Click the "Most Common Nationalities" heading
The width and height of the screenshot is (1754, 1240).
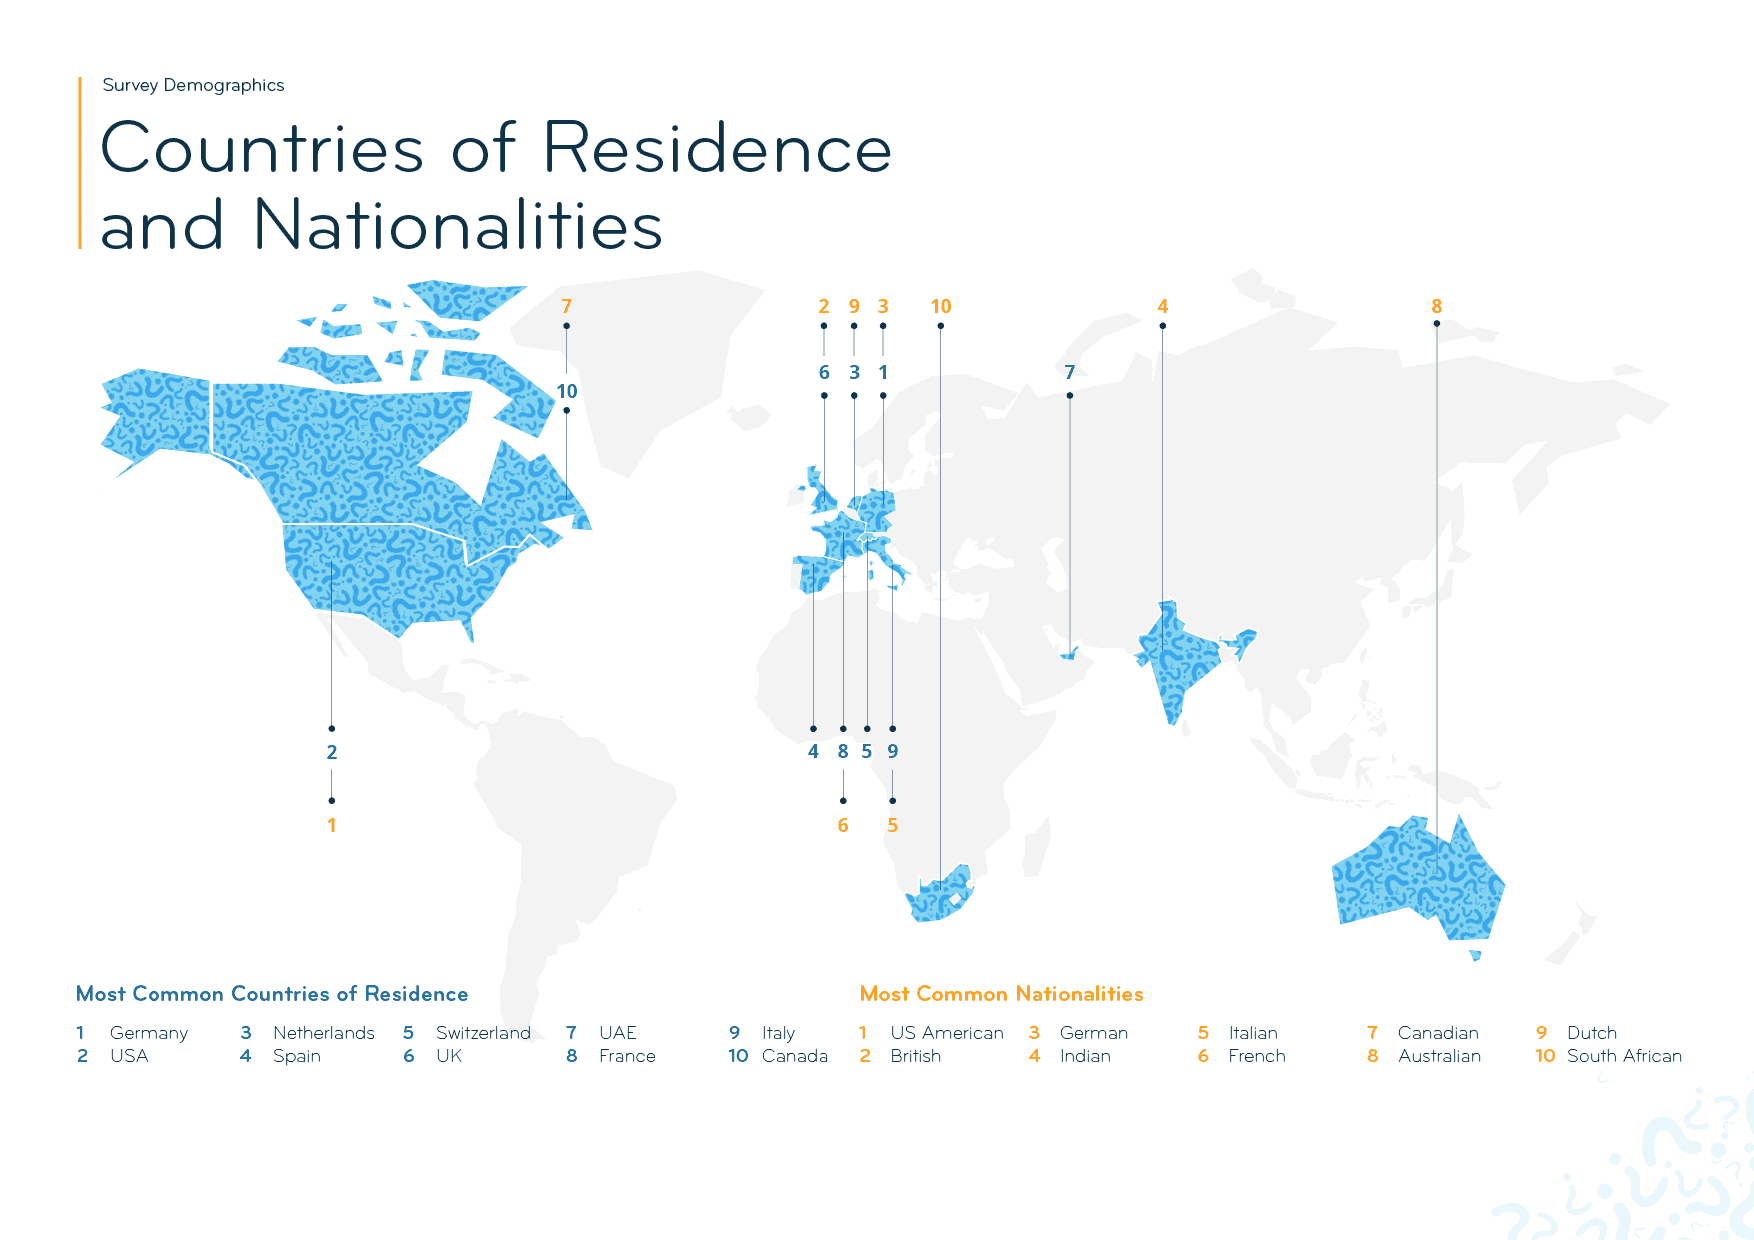pyautogui.click(x=1001, y=994)
